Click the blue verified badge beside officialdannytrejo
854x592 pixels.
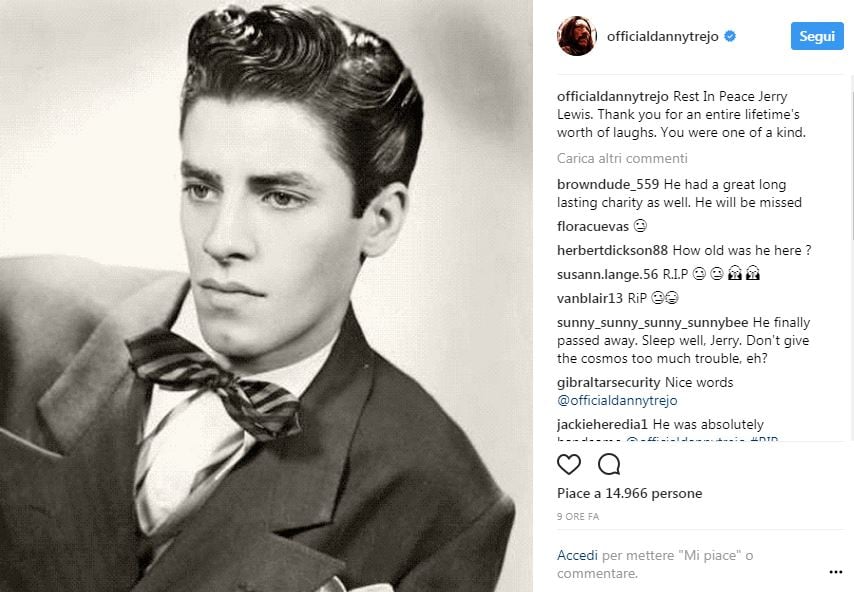(x=731, y=35)
